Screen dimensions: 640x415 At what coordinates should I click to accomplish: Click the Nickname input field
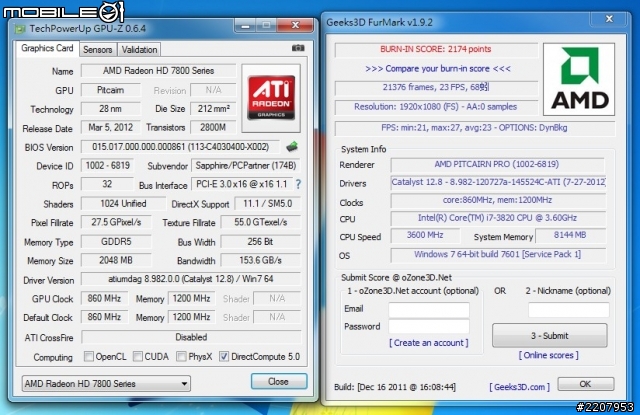tap(569, 310)
